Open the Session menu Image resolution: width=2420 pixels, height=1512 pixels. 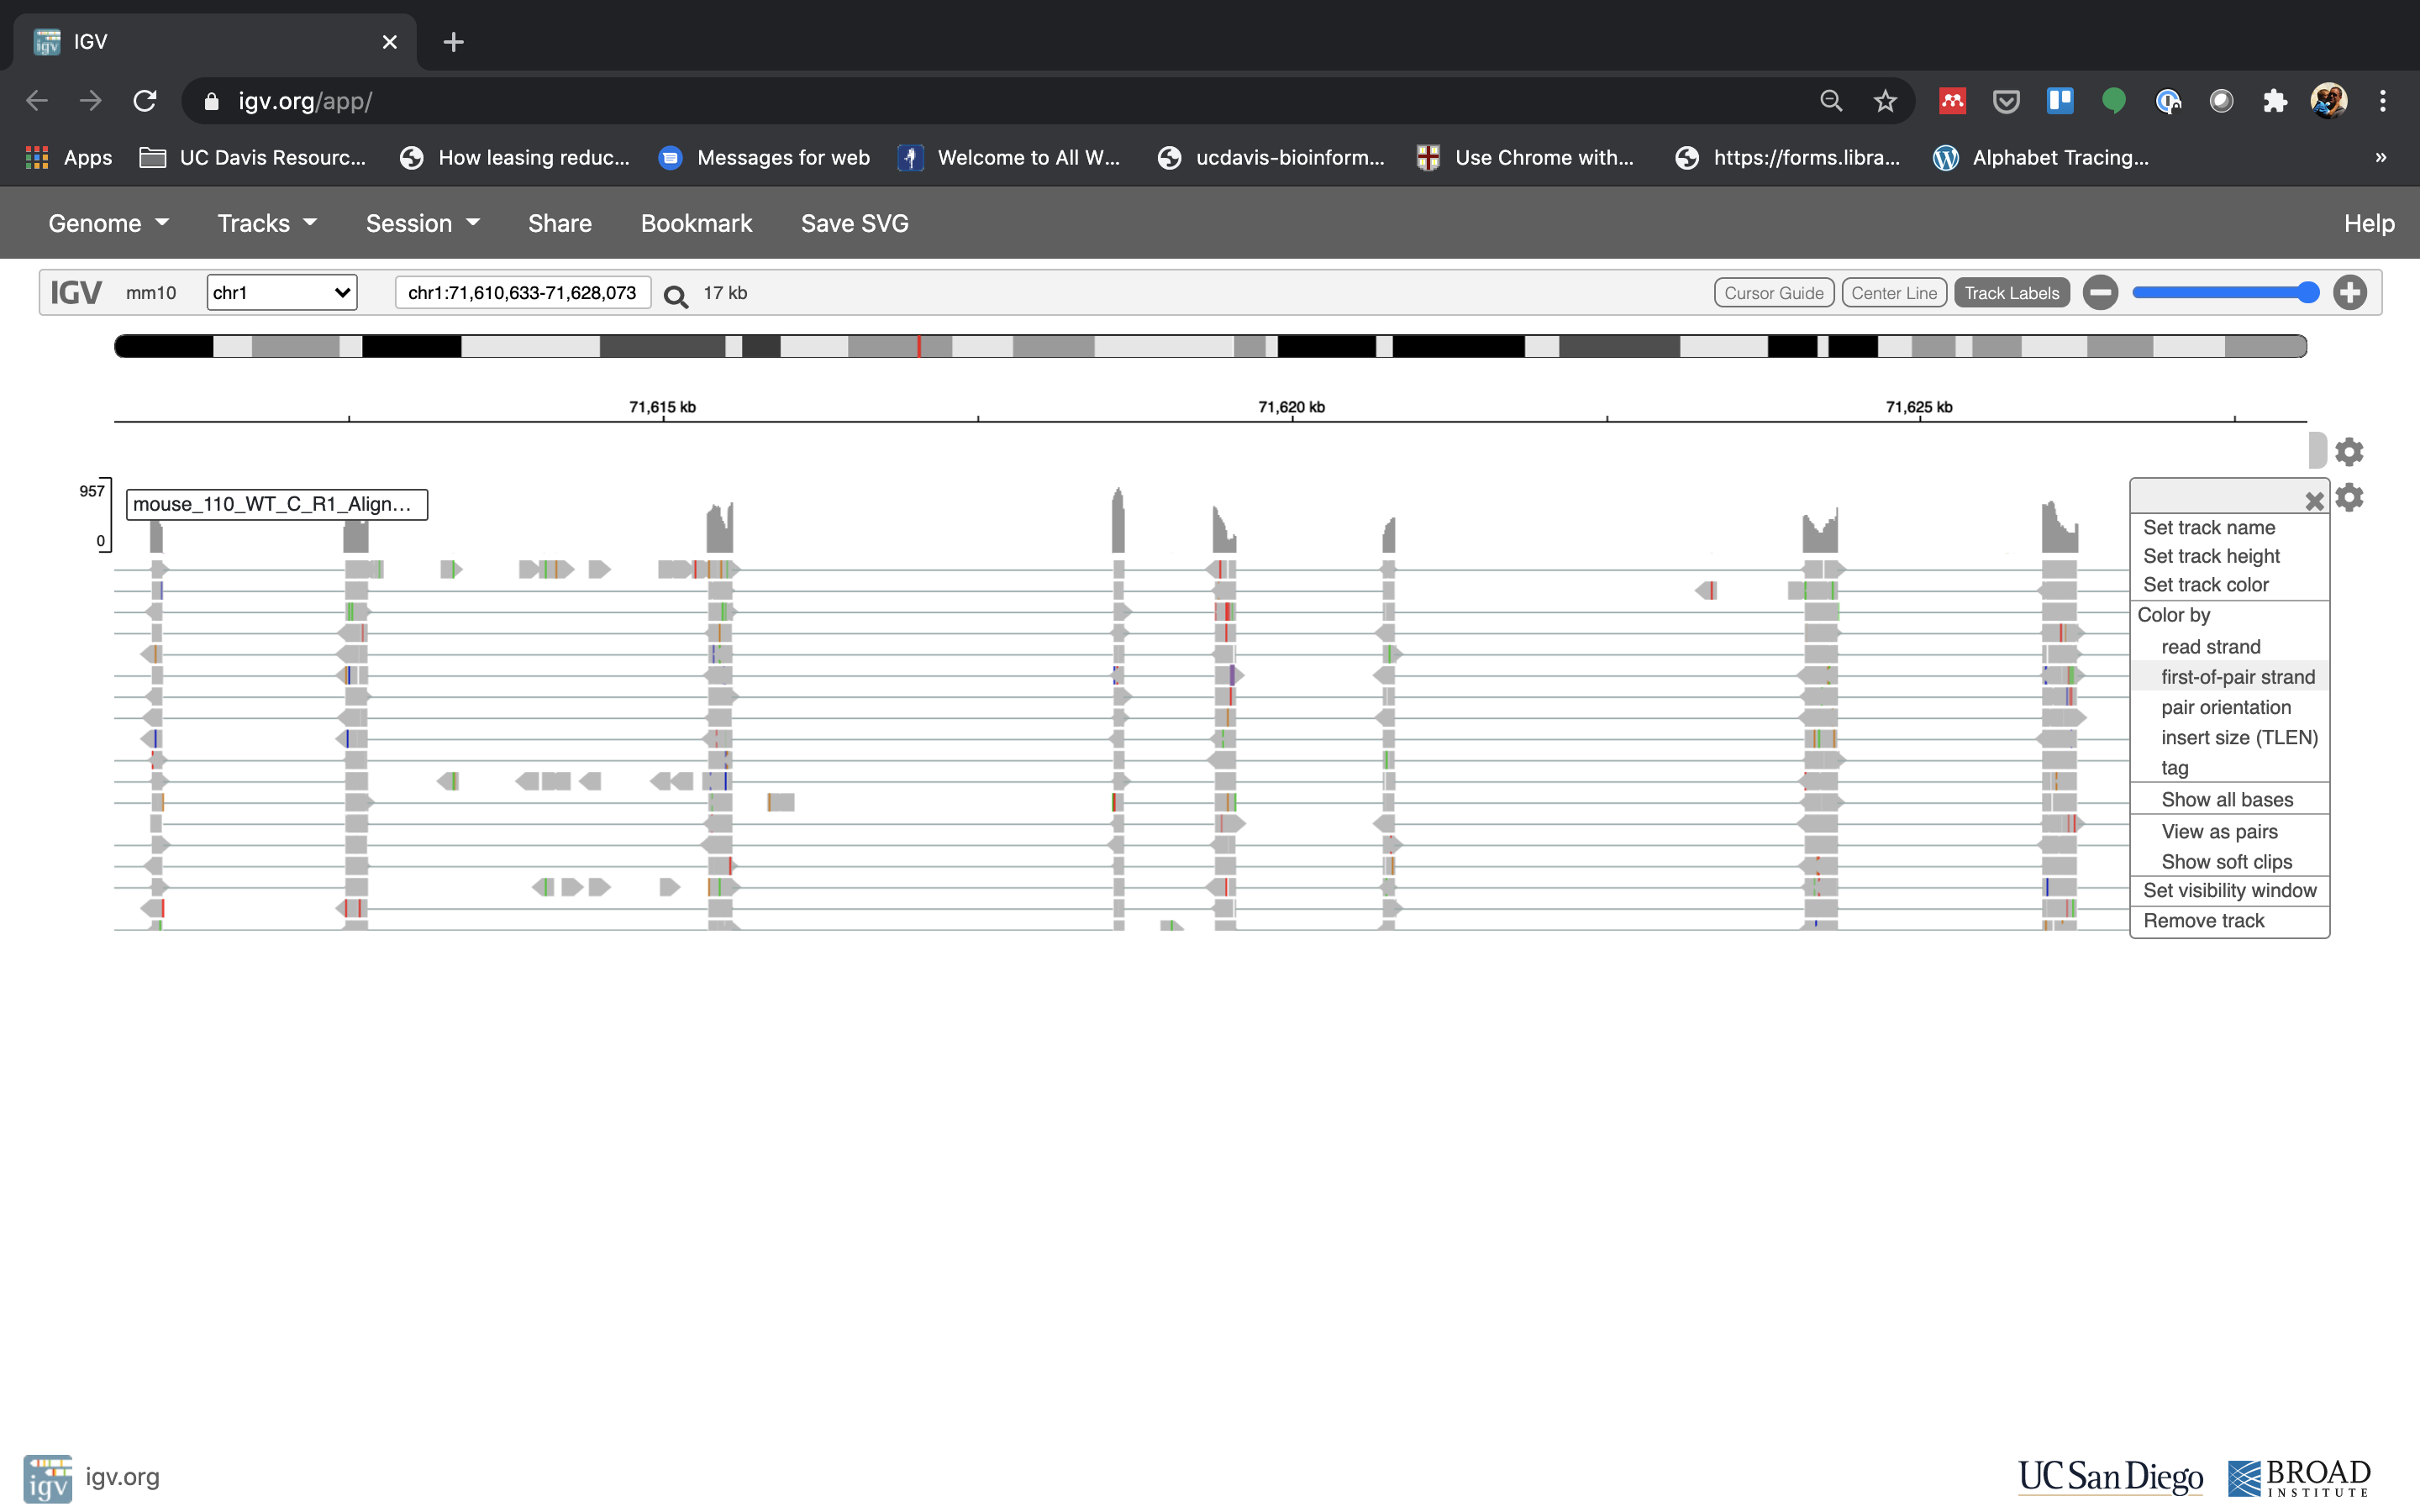(x=409, y=223)
